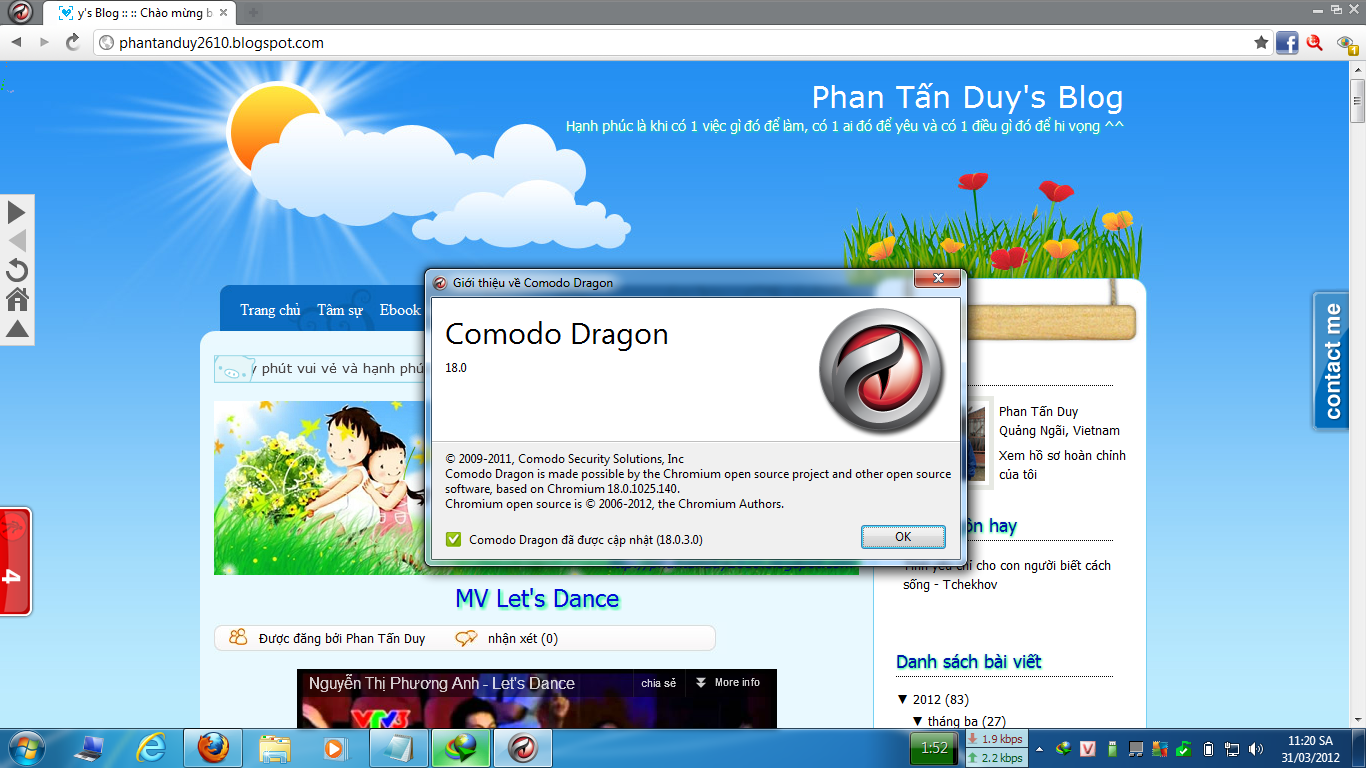The height and width of the screenshot is (768, 1366).
Task: Click the page scrollbar down arrow
Action: click(1357, 719)
